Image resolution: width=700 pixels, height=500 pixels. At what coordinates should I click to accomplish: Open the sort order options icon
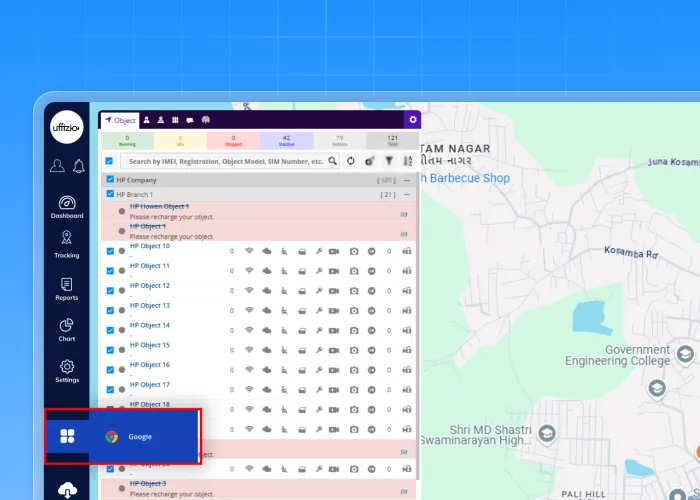click(407, 161)
